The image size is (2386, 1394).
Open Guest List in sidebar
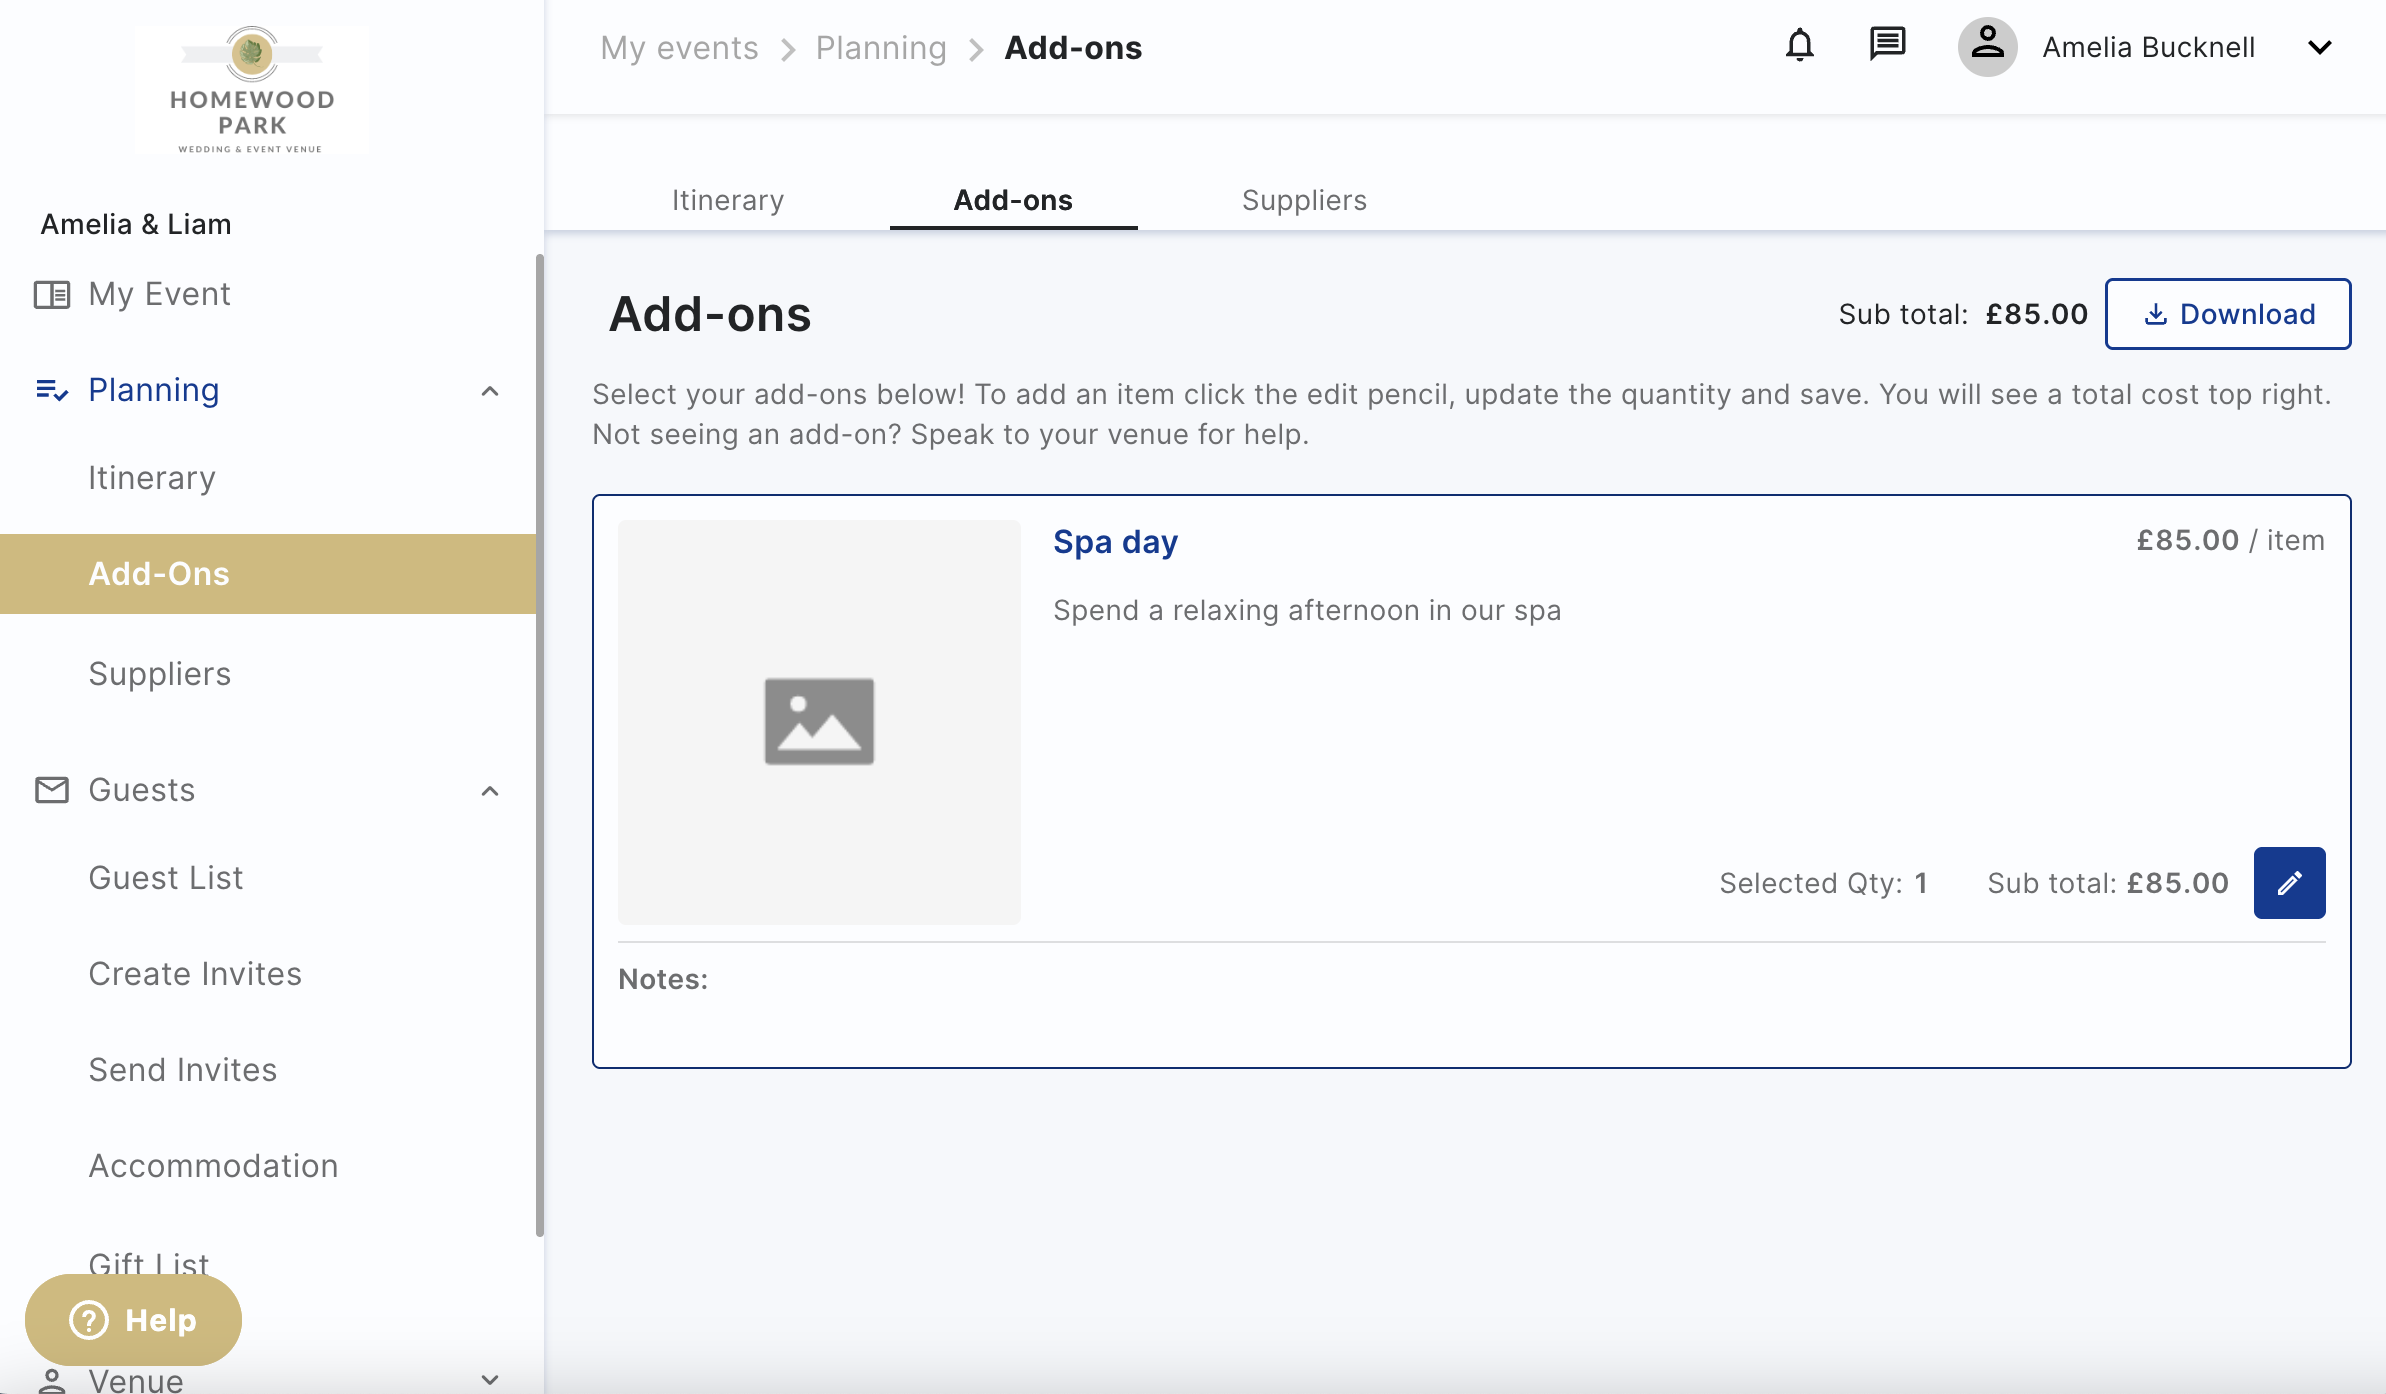click(166, 878)
